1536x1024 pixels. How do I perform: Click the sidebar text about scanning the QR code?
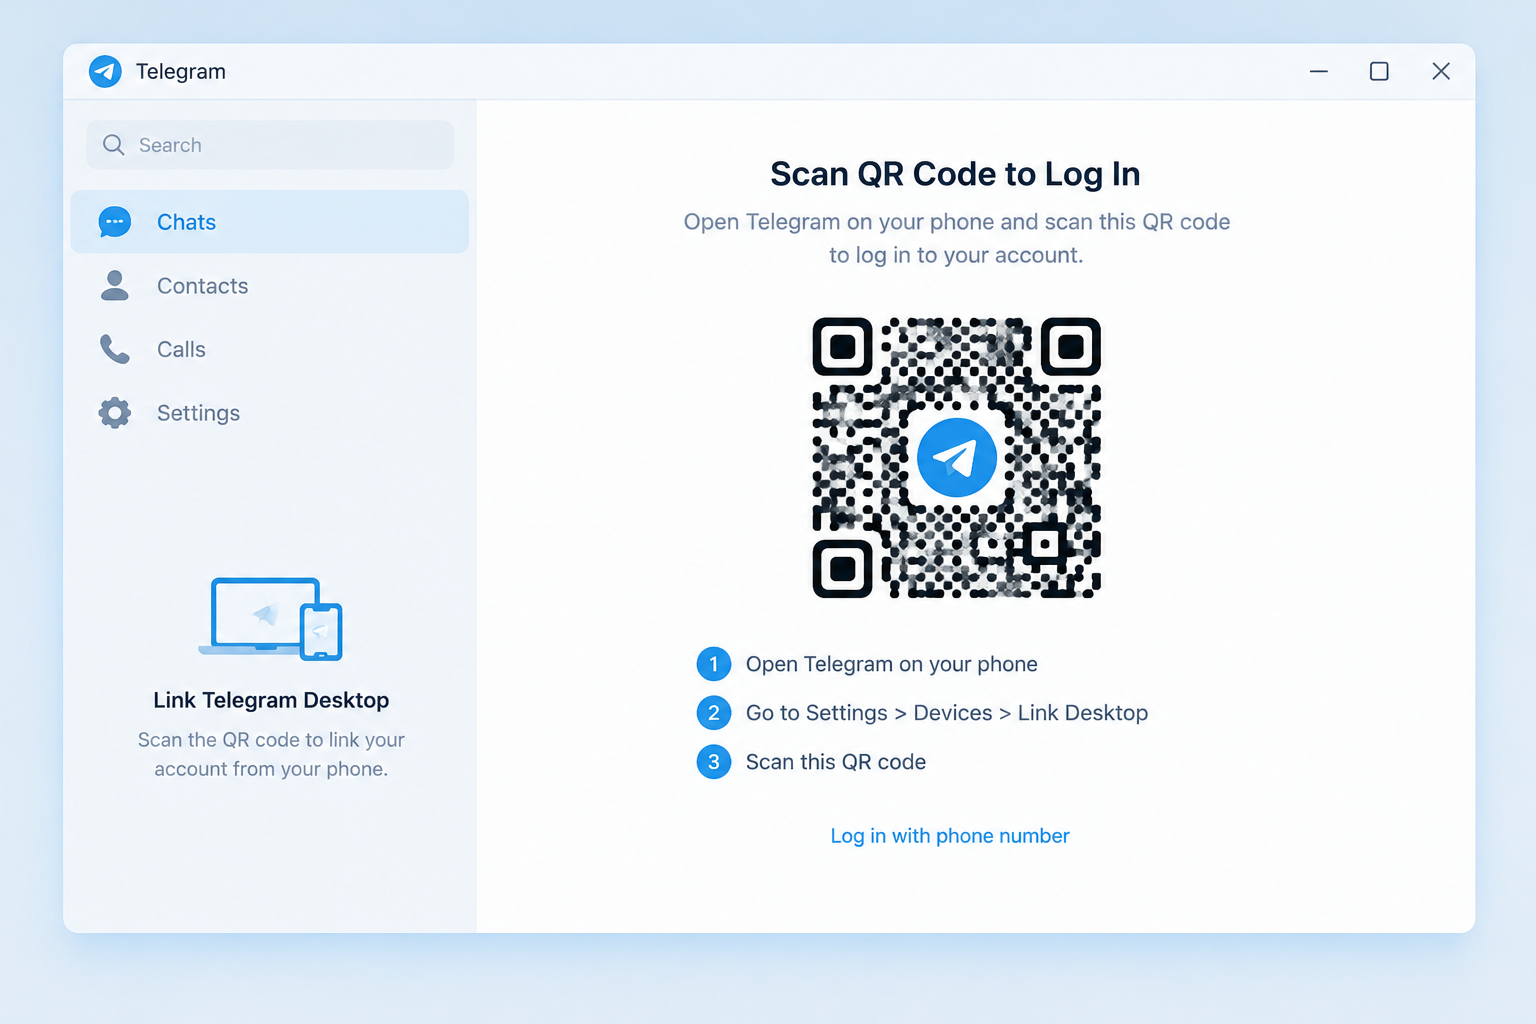(271, 754)
